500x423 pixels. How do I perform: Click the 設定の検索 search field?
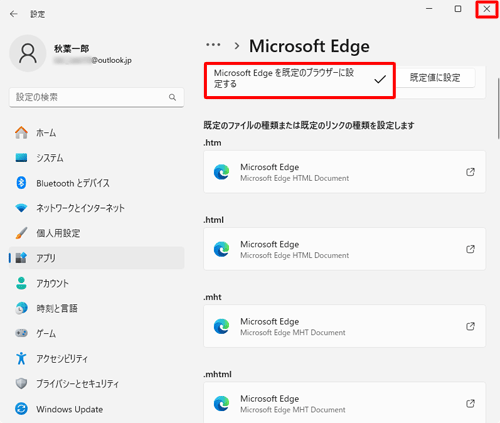pyautogui.click(x=97, y=97)
